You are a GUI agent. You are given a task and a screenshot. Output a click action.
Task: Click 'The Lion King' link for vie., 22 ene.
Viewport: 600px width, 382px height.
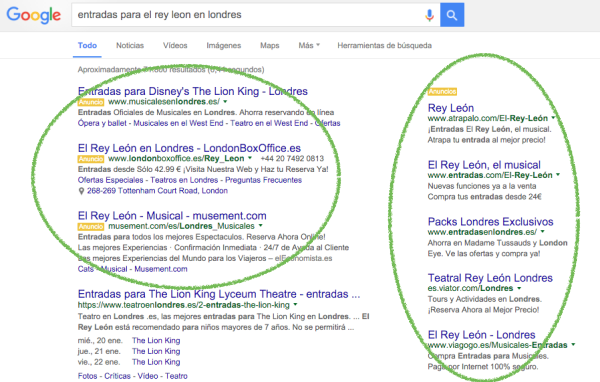[x=156, y=362]
